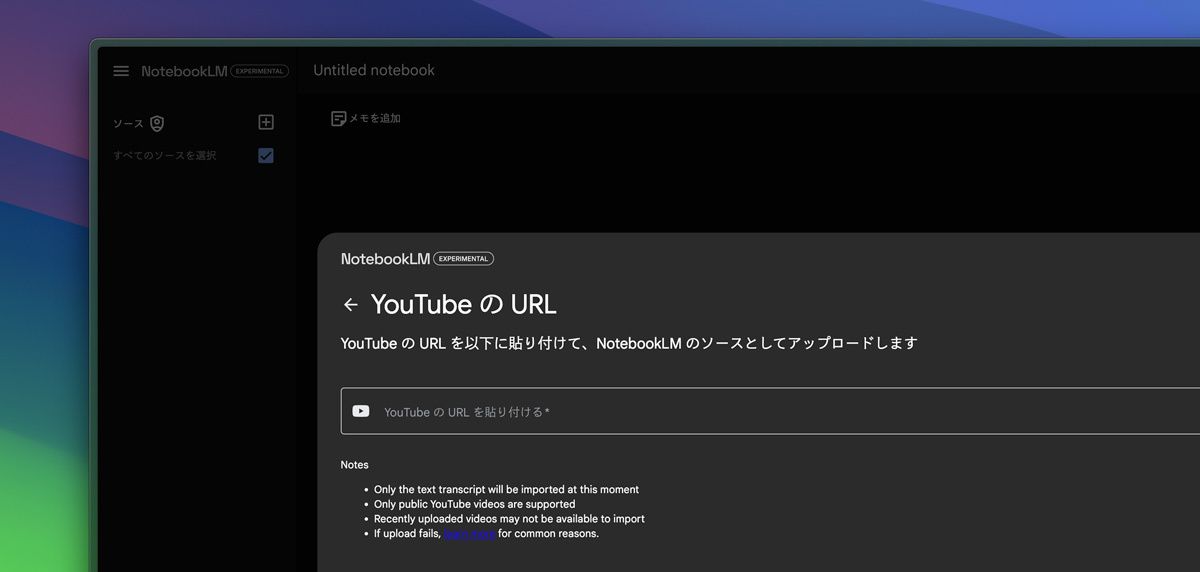Image resolution: width=1200 pixels, height=572 pixels.
Task: Click the dialog description about アップロードします
Action: (x=629, y=343)
